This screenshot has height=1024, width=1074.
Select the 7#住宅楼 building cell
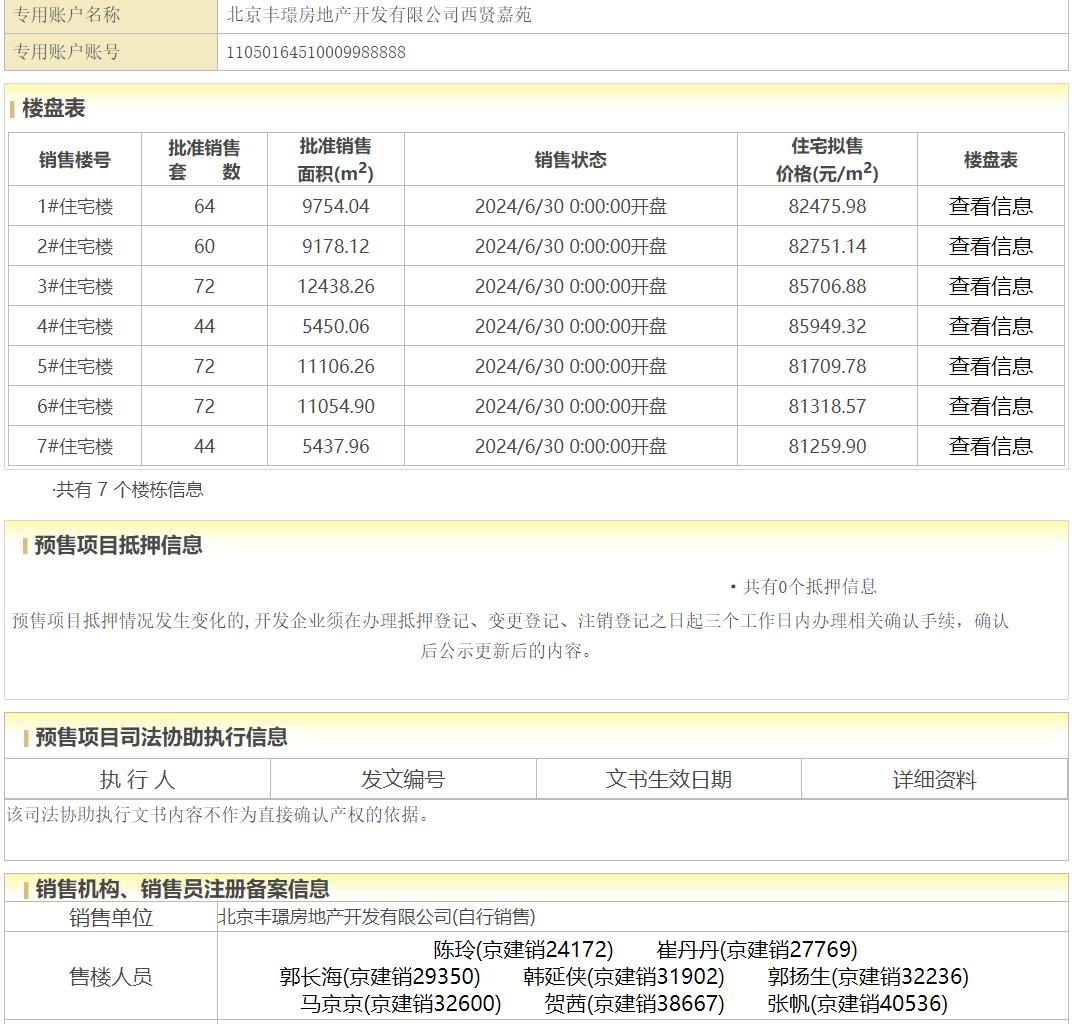point(75,447)
